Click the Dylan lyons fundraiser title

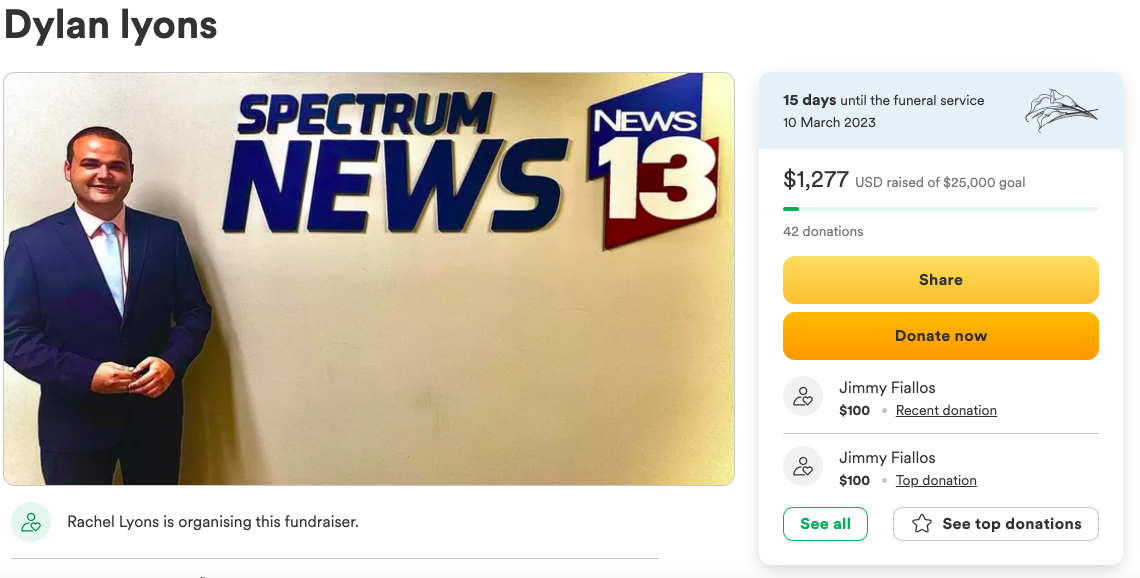(x=111, y=23)
